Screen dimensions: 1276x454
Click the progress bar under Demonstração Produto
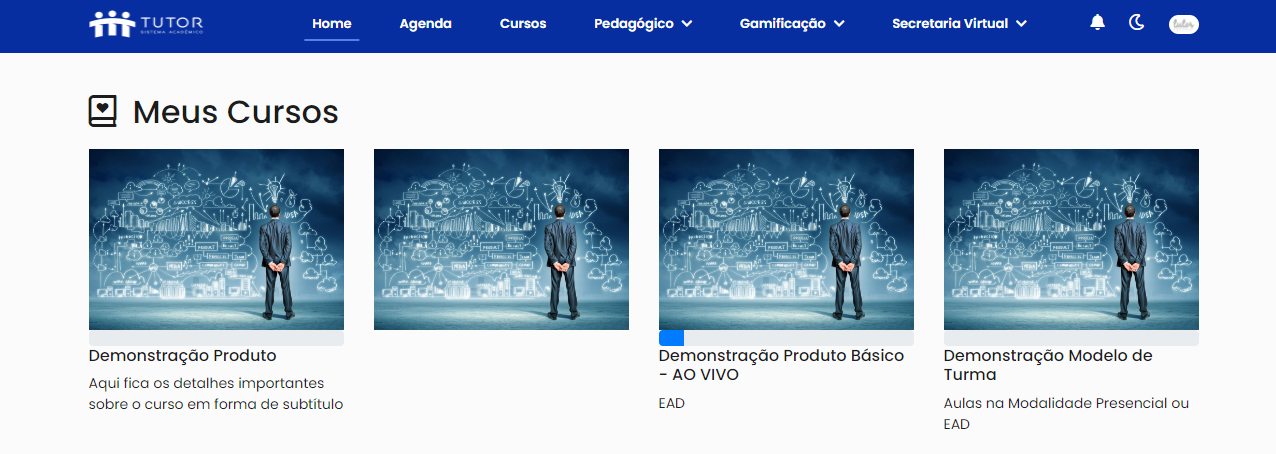click(x=216, y=338)
